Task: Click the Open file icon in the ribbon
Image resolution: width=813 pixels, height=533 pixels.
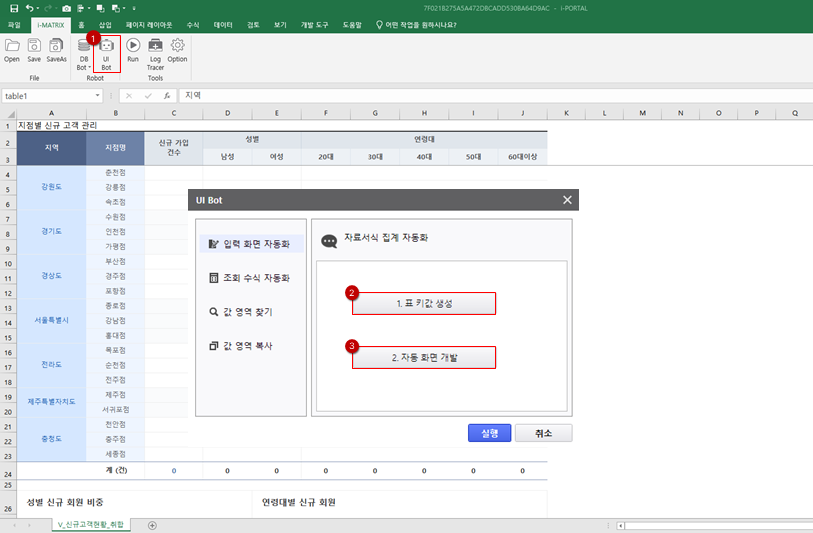Action: [12, 47]
